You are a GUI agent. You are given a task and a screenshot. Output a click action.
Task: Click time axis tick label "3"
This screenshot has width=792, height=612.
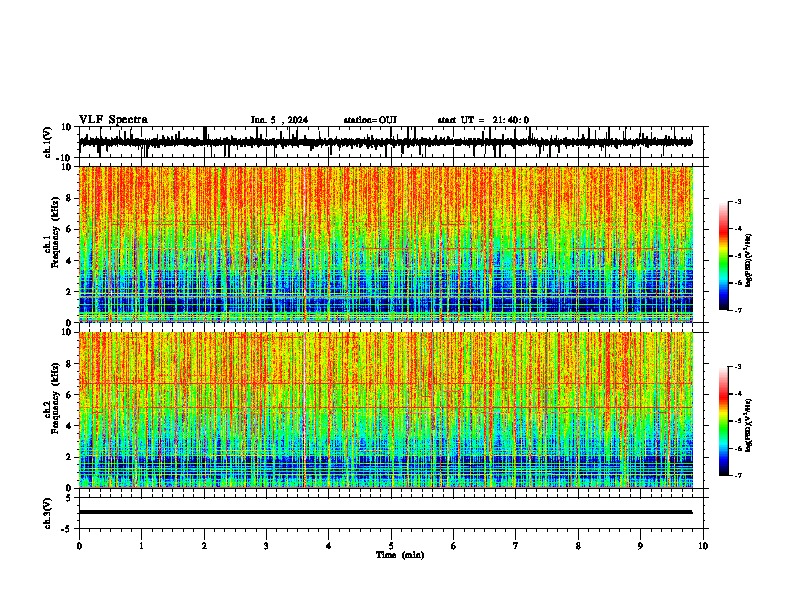click(266, 546)
